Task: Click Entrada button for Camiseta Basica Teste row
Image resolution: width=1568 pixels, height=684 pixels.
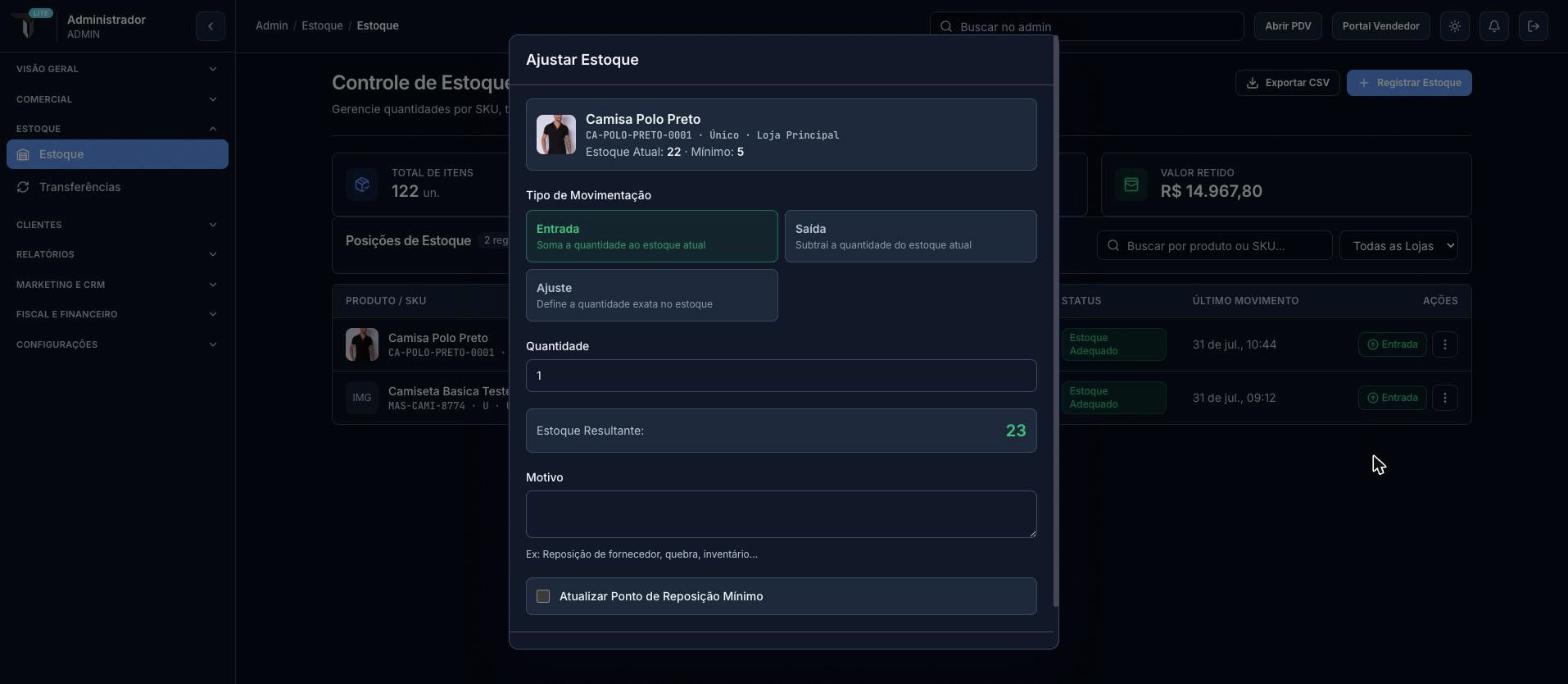Action: point(1392,398)
